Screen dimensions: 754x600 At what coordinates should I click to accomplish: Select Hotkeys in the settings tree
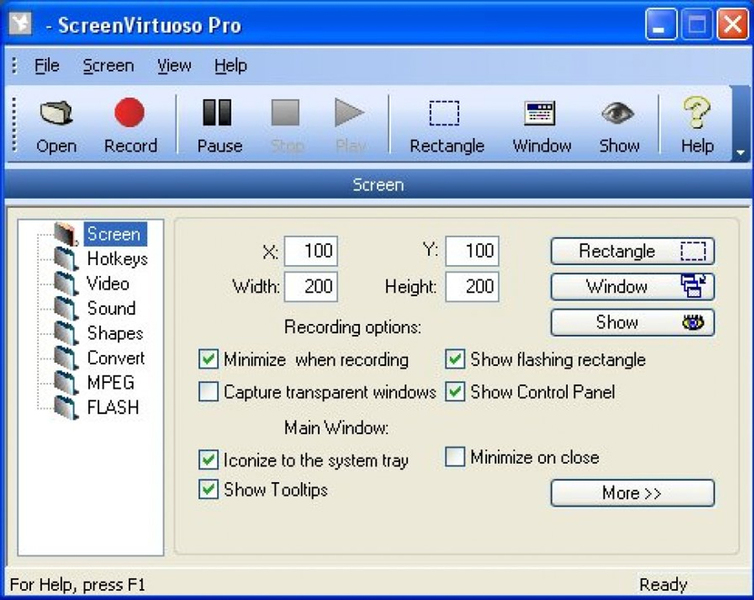click(x=117, y=259)
